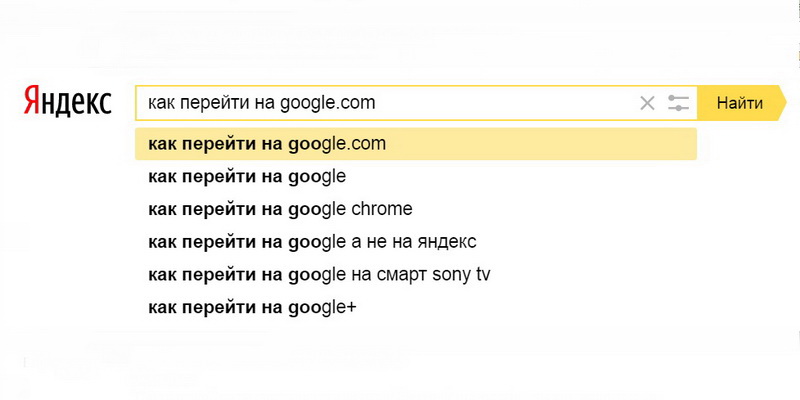
Task: Choose suggestion "google на смарт sony tv"
Action: click(319, 274)
